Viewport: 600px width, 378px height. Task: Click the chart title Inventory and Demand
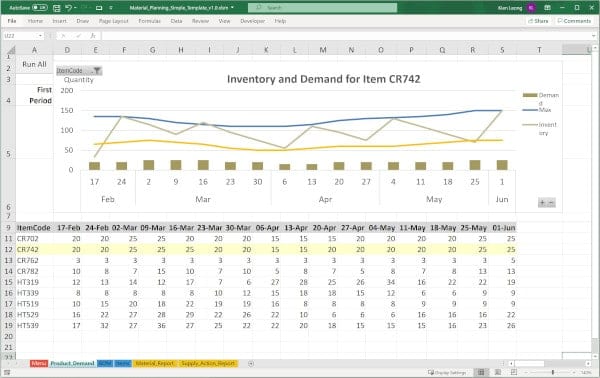click(x=324, y=79)
